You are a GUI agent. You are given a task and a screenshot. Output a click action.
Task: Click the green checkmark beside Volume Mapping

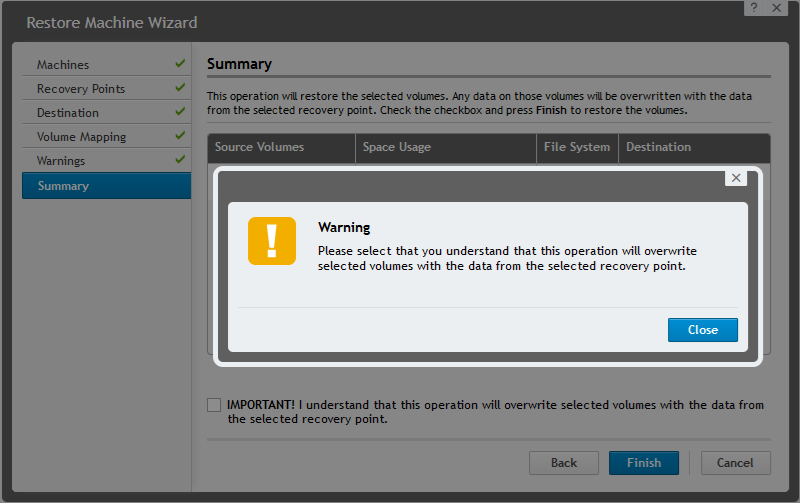pos(180,136)
